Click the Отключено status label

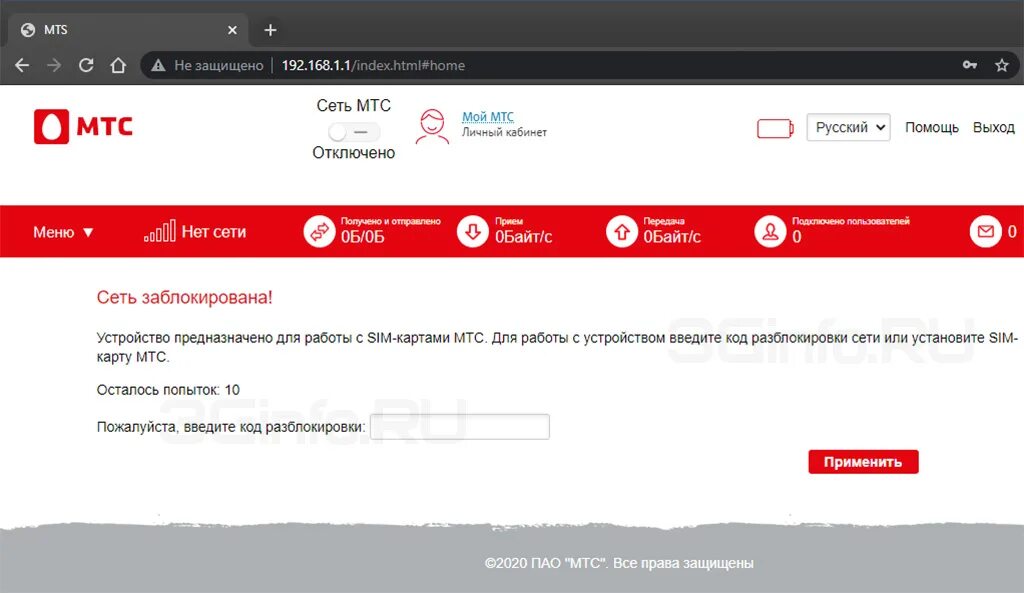pos(353,153)
